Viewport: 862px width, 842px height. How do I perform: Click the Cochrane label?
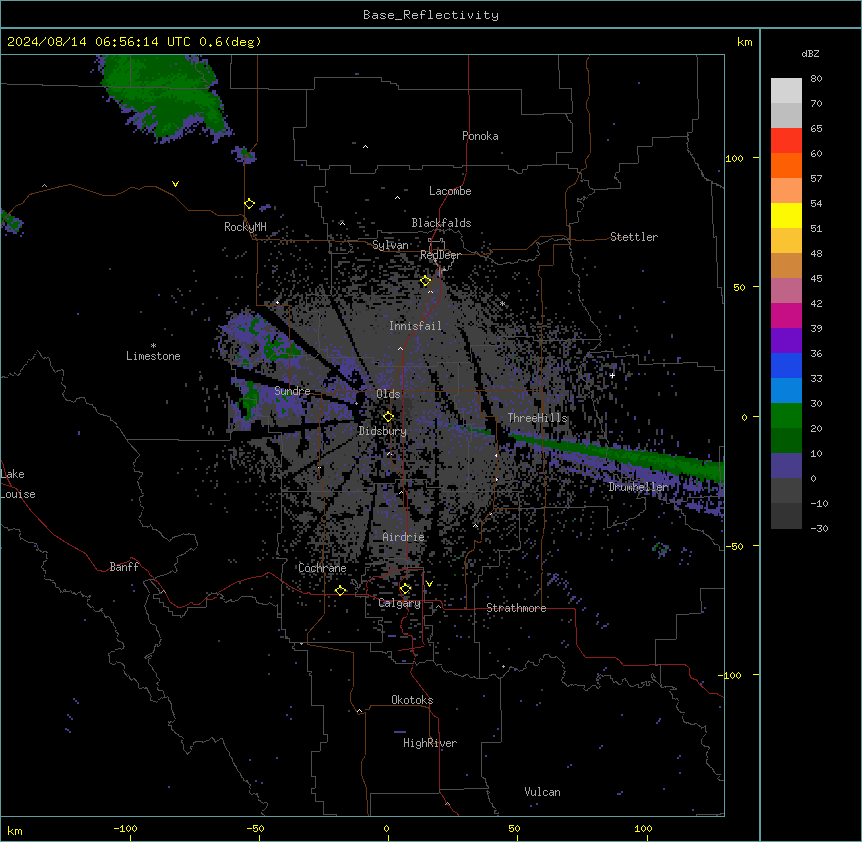pos(322,568)
